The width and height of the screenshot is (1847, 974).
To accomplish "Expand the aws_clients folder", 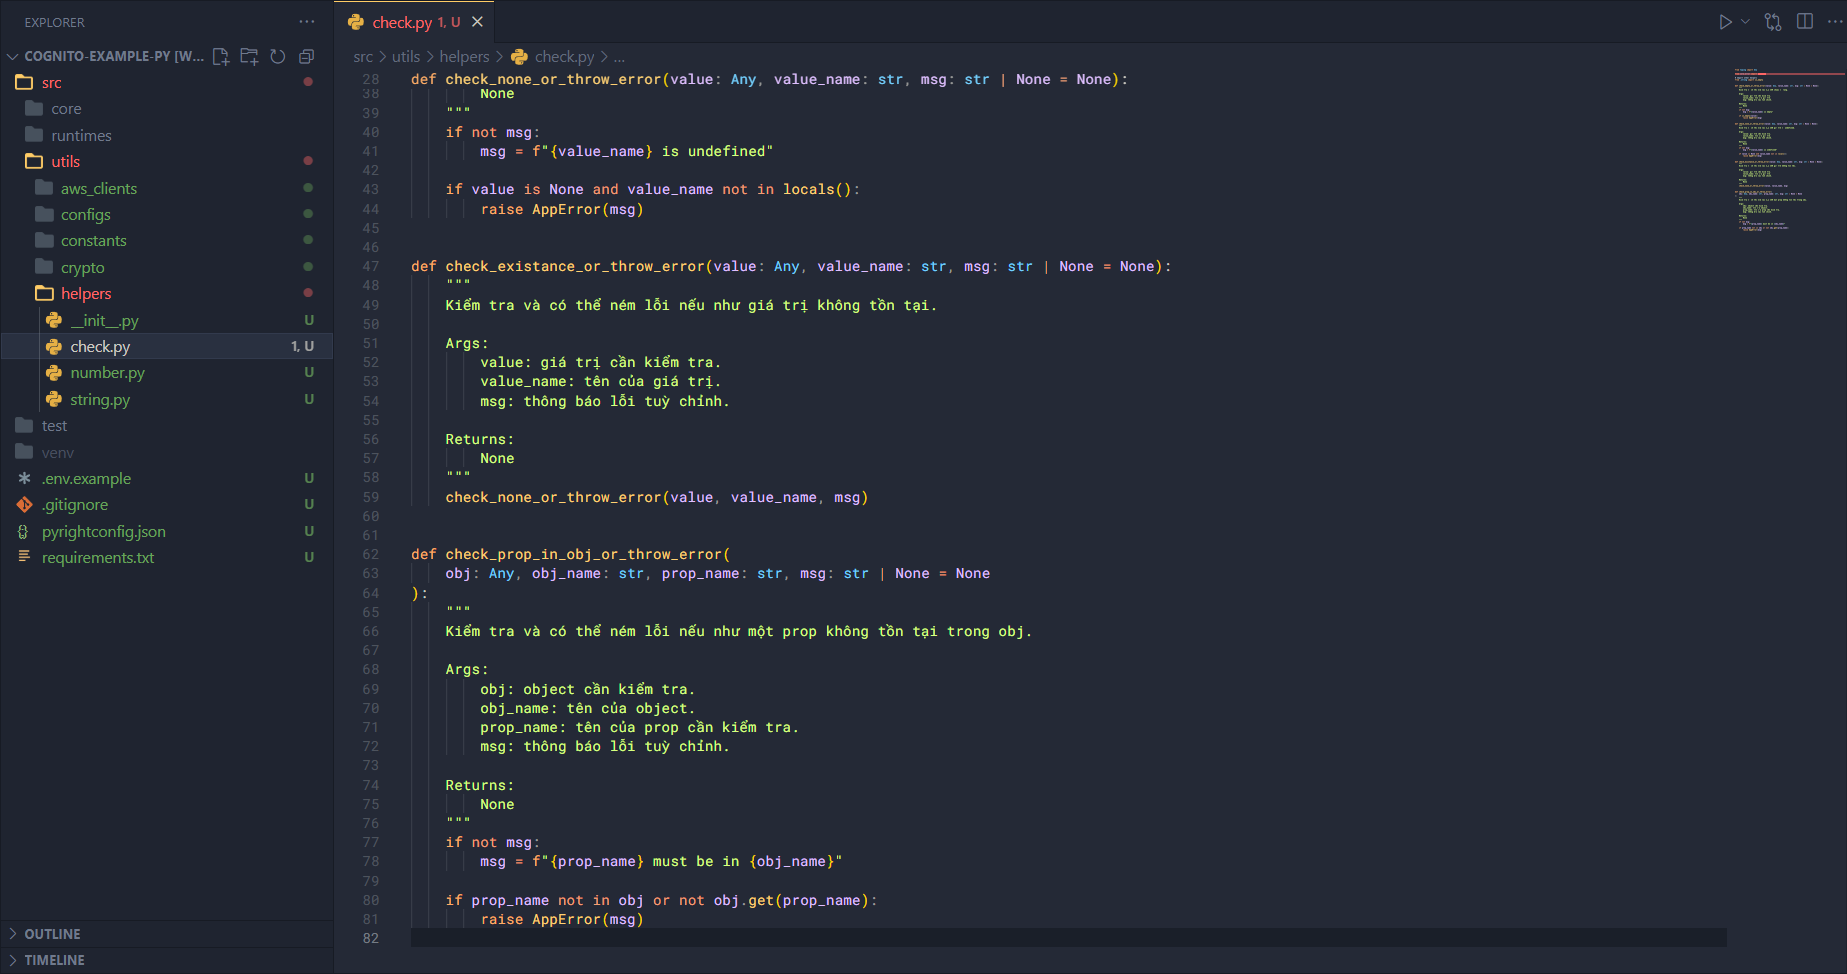I will tap(99, 189).
